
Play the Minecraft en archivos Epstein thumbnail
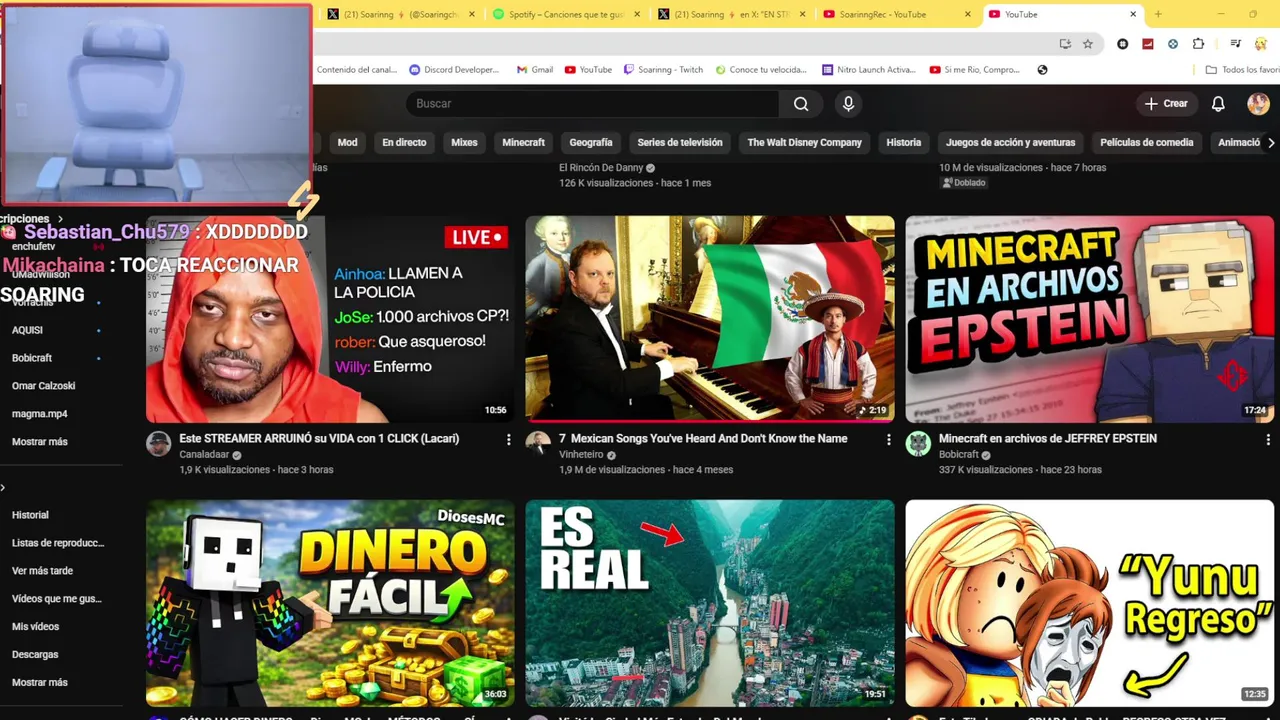1090,319
